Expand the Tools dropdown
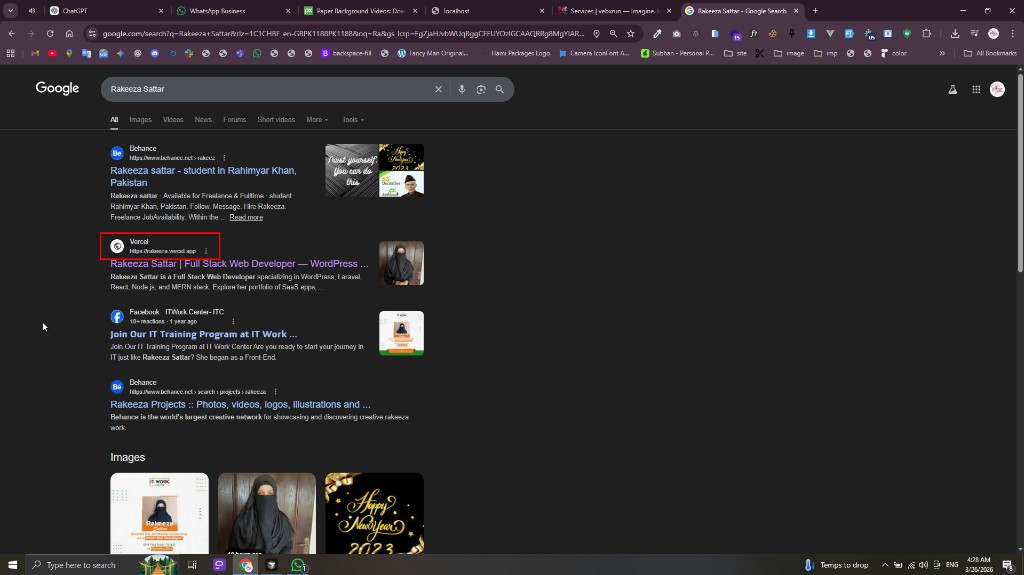Screen dimensions: 1024x575 click(353, 120)
